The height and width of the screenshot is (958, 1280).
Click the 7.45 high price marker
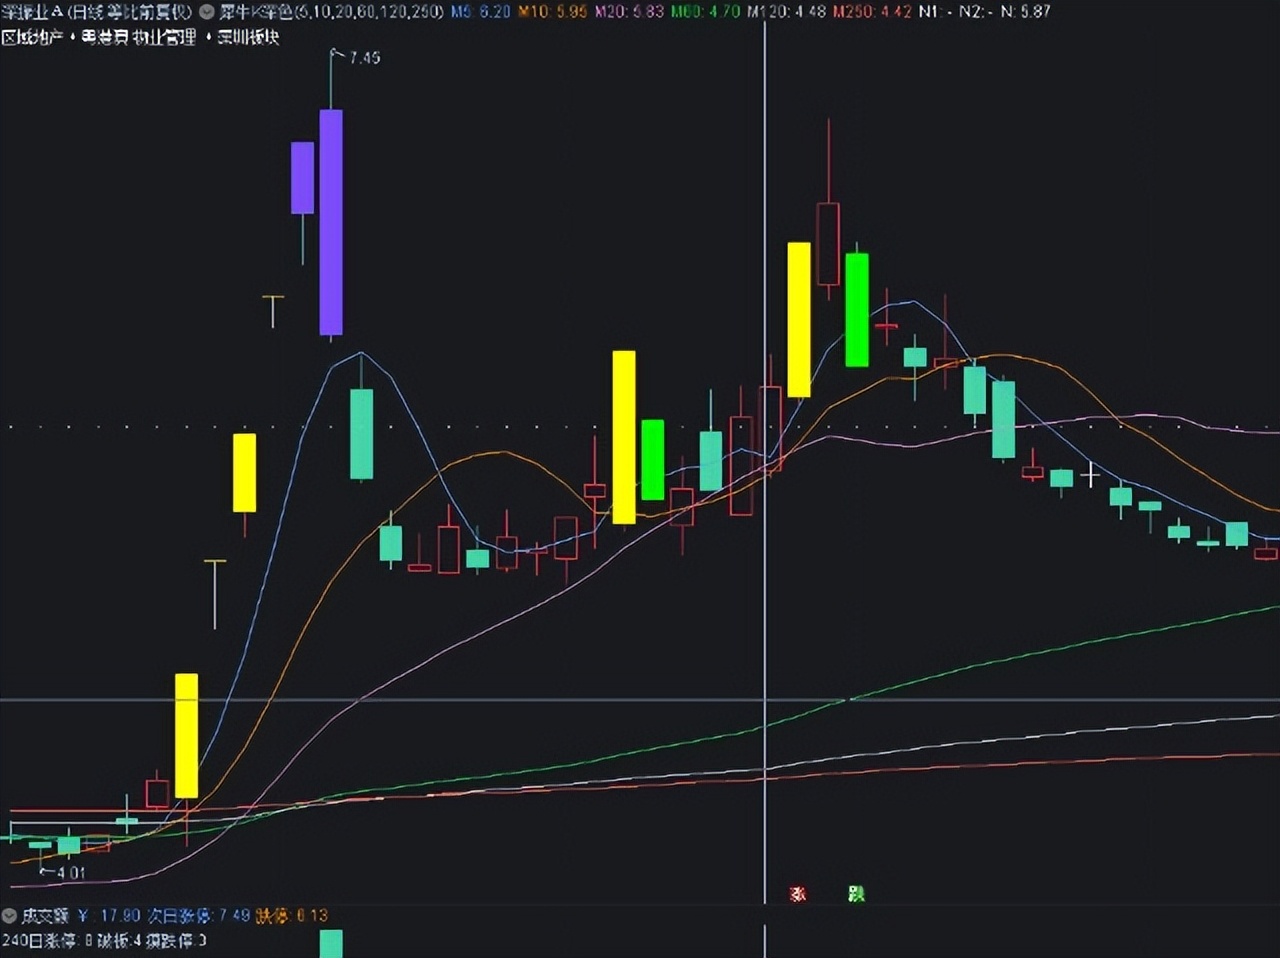point(363,58)
